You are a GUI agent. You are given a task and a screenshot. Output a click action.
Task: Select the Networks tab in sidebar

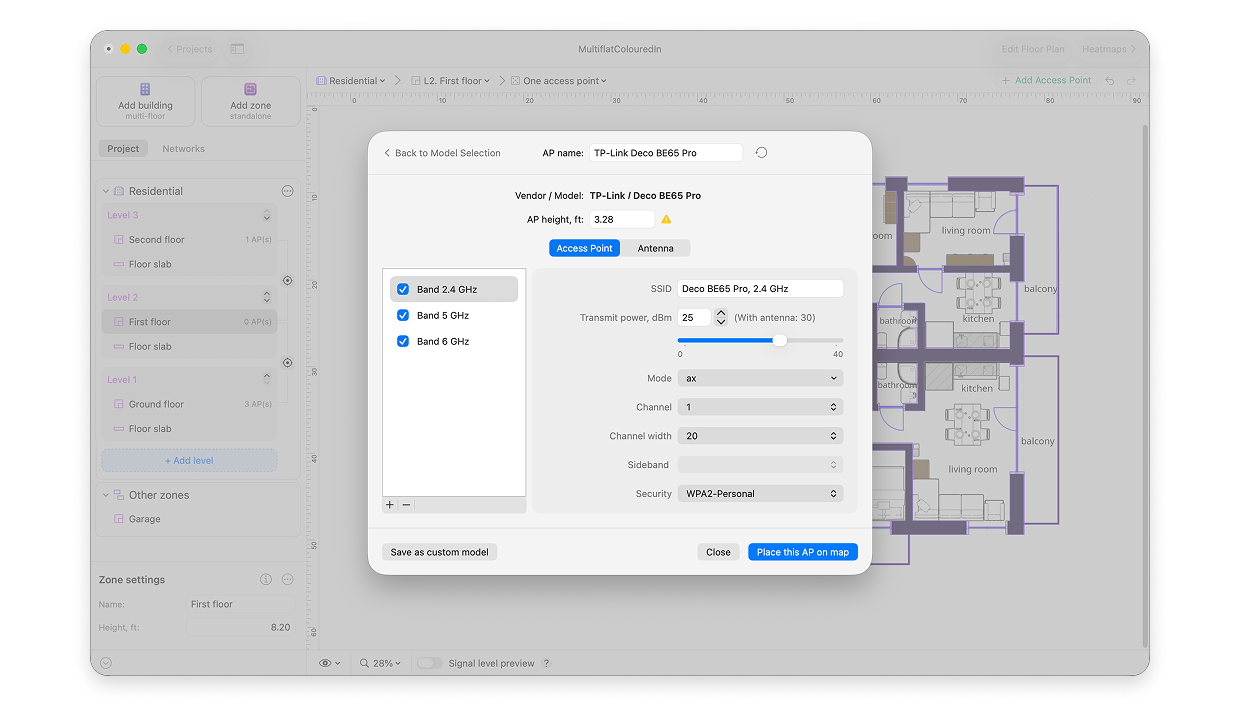tap(183, 148)
